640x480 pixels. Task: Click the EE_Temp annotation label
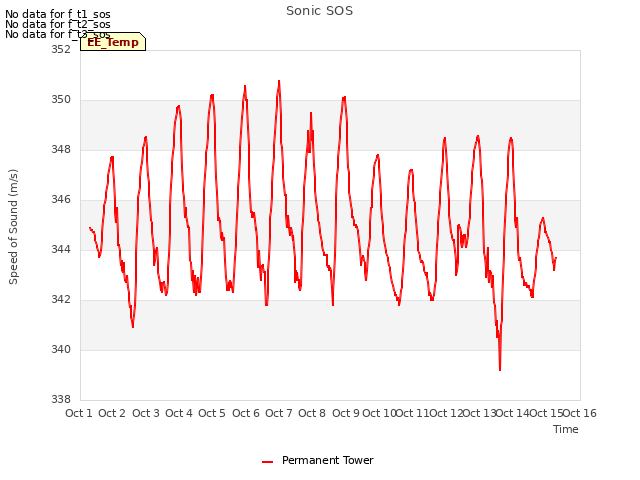[x=113, y=42]
